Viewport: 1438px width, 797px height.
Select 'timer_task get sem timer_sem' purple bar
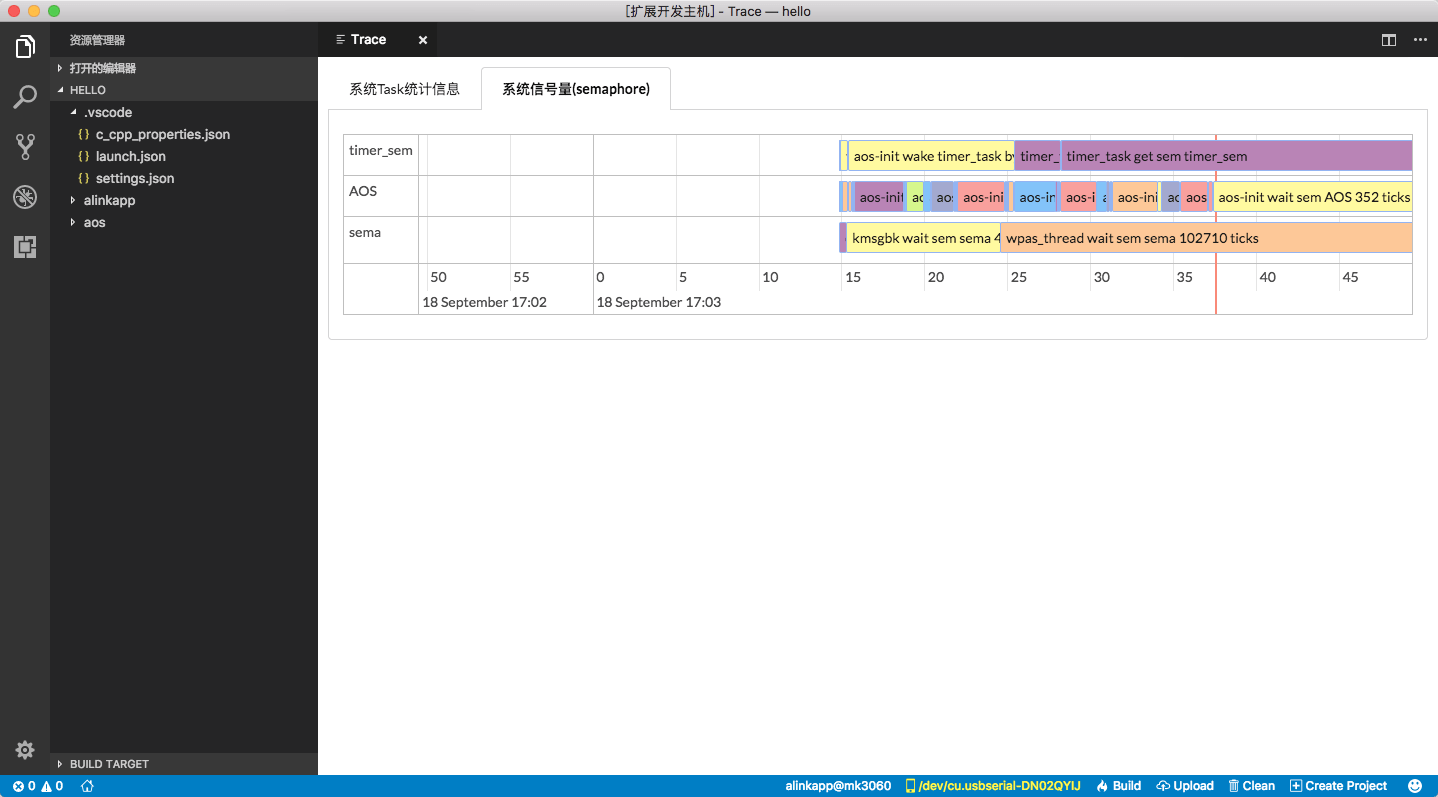coord(1236,156)
